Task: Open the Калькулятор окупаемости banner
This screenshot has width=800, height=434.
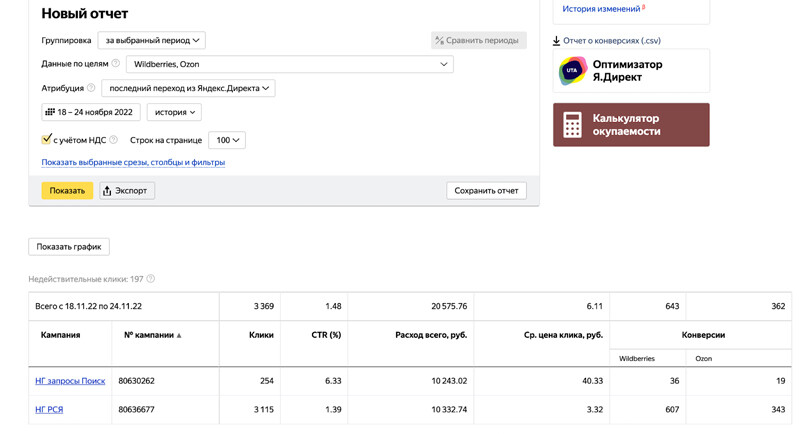Action: 631,125
